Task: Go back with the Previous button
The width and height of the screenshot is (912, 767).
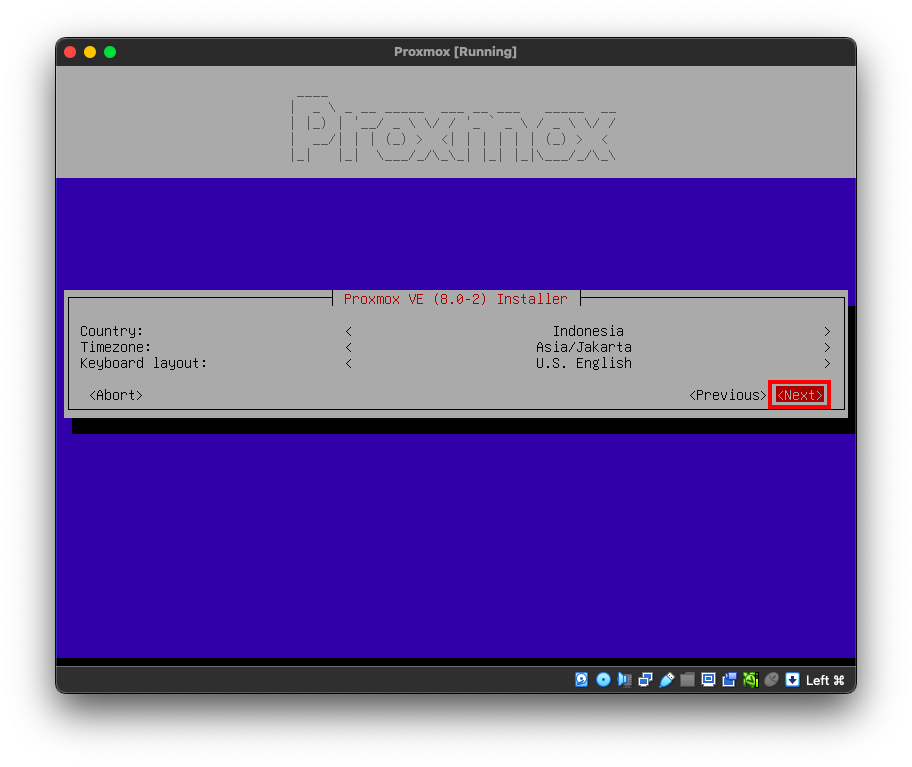Action: coord(728,395)
